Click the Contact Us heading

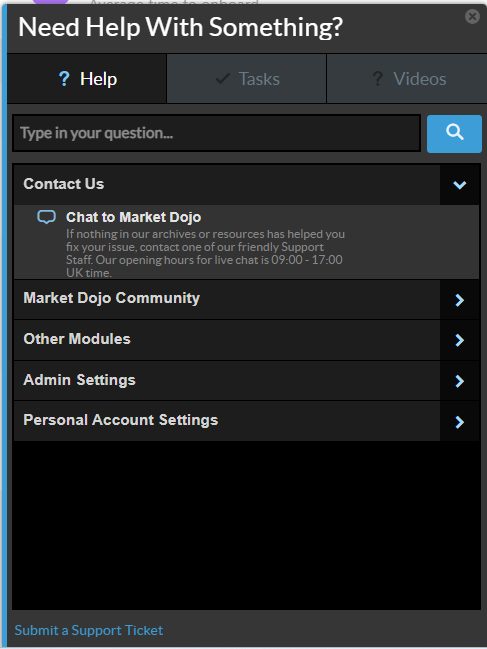coord(64,184)
